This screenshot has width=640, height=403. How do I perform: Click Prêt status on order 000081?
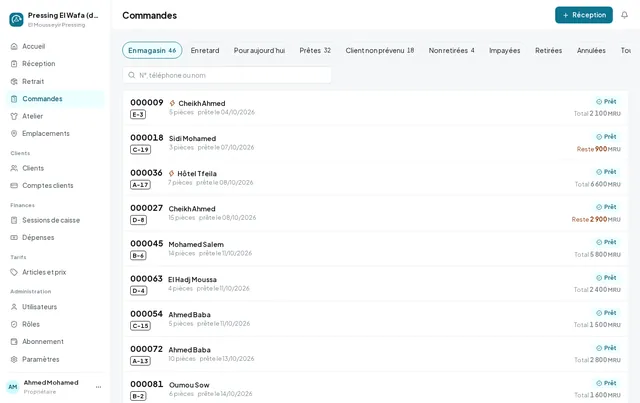[x=606, y=383]
